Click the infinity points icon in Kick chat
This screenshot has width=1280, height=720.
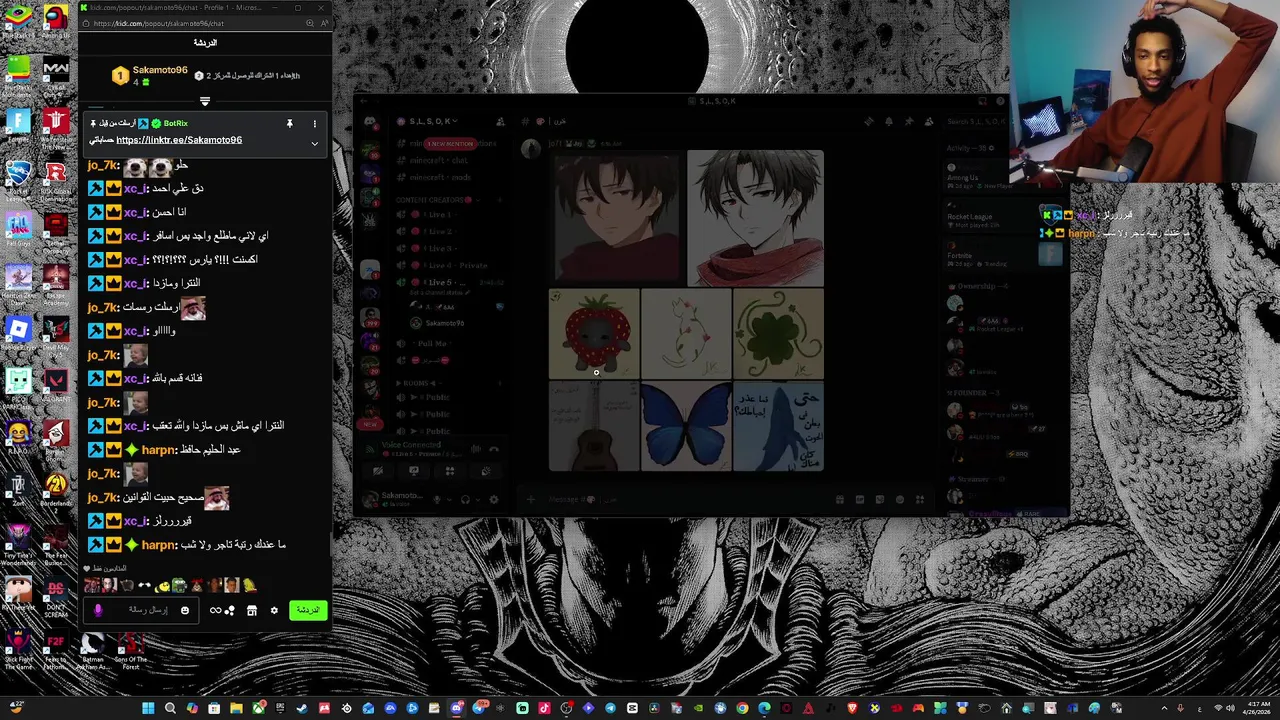[215, 610]
